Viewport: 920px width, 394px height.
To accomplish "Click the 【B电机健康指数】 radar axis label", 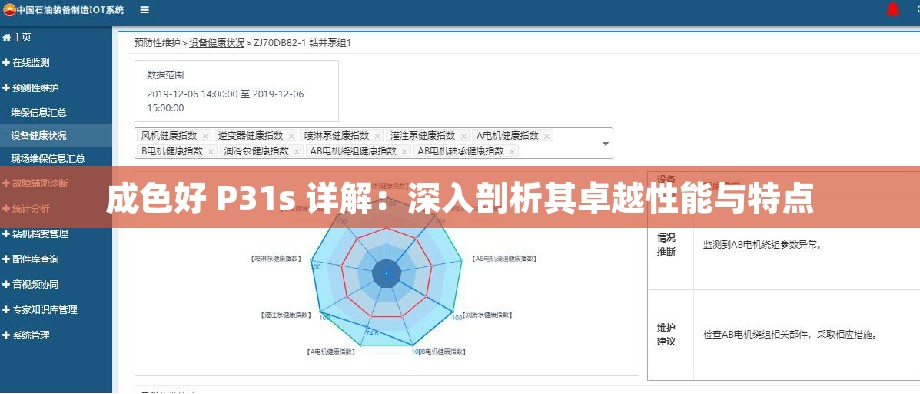I will point(442,352).
